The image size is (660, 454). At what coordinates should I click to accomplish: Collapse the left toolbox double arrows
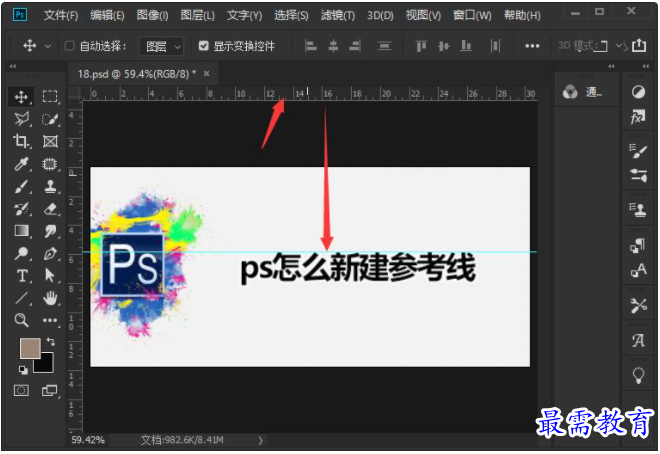point(13,66)
